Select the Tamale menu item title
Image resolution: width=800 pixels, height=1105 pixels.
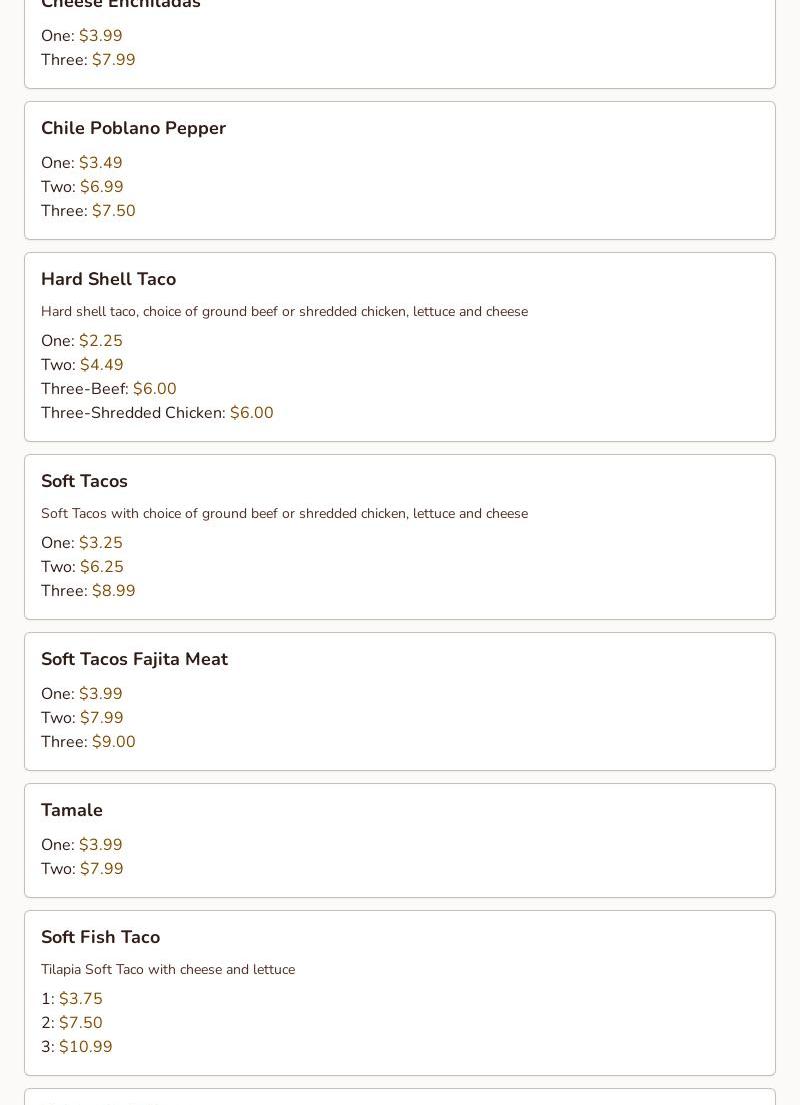(72, 810)
